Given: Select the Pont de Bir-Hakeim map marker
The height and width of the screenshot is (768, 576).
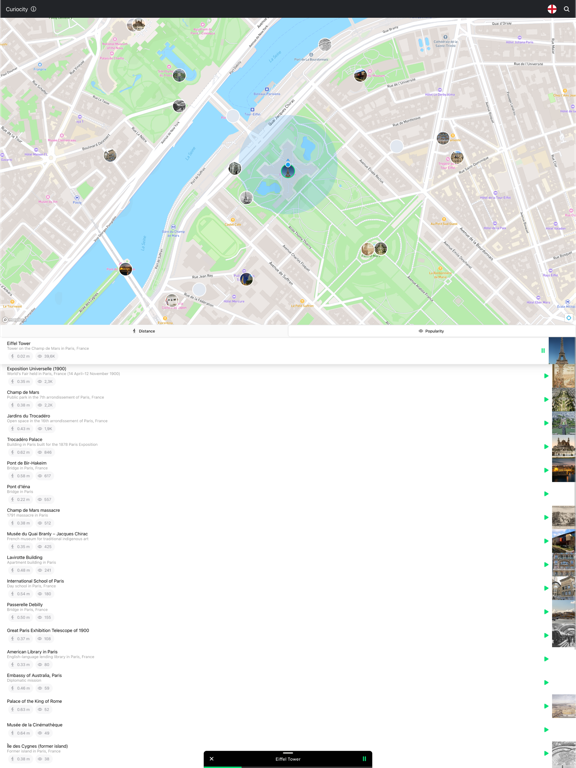Looking at the screenshot, I should [125, 269].
